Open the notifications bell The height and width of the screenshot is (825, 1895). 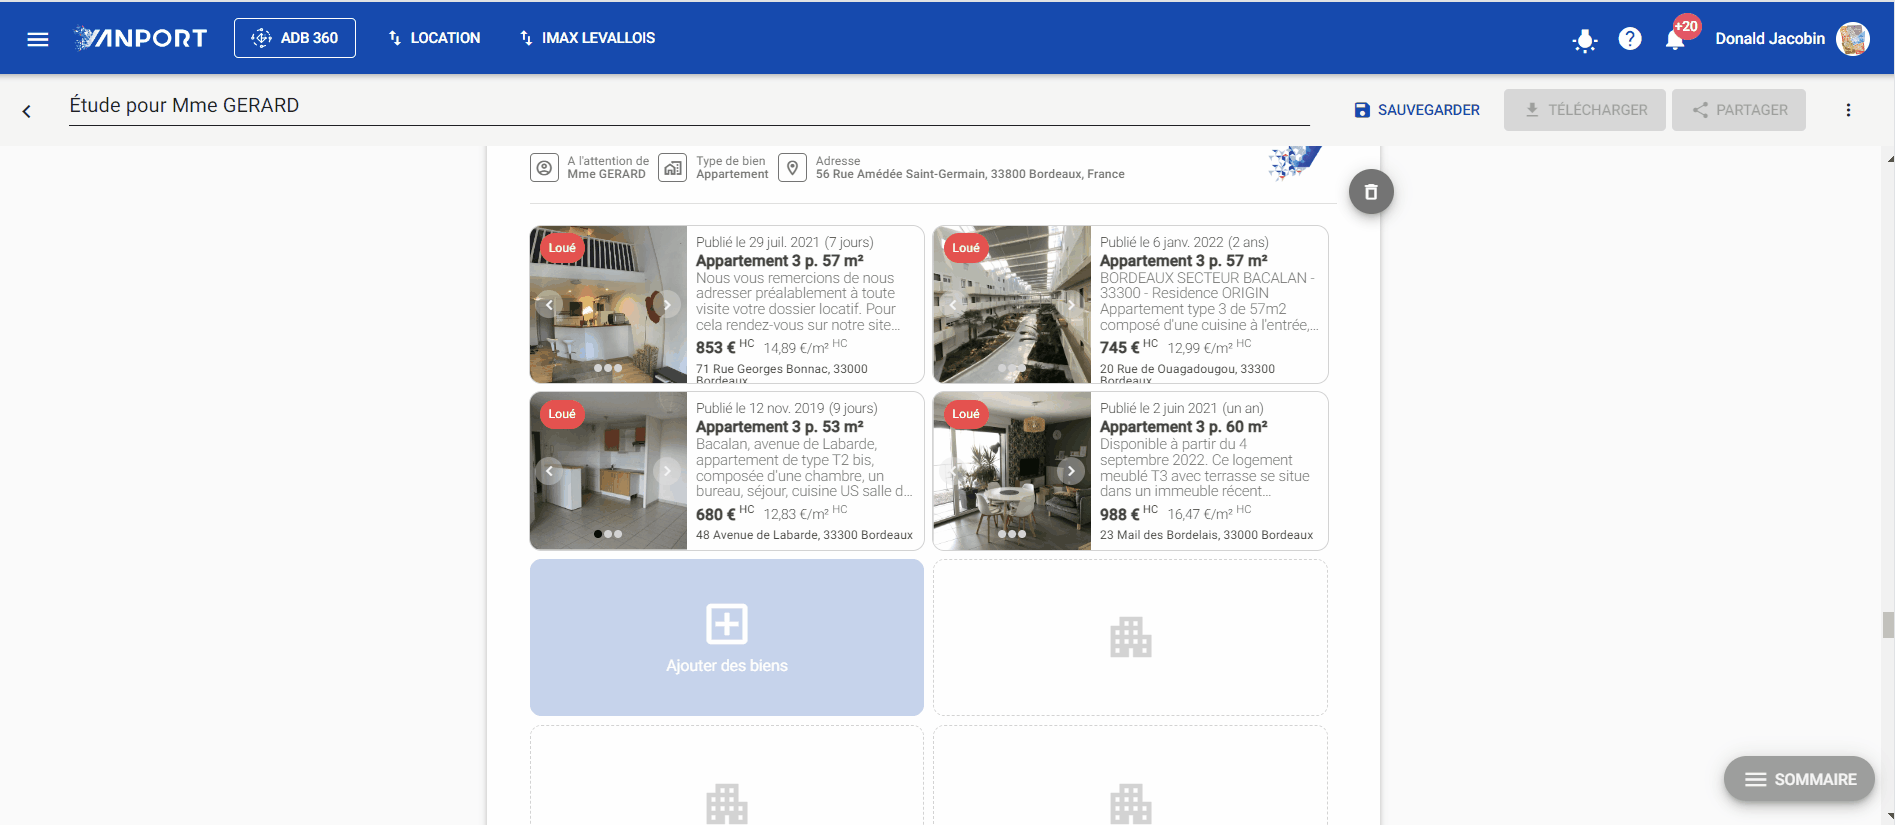(x=1675, y=39)
